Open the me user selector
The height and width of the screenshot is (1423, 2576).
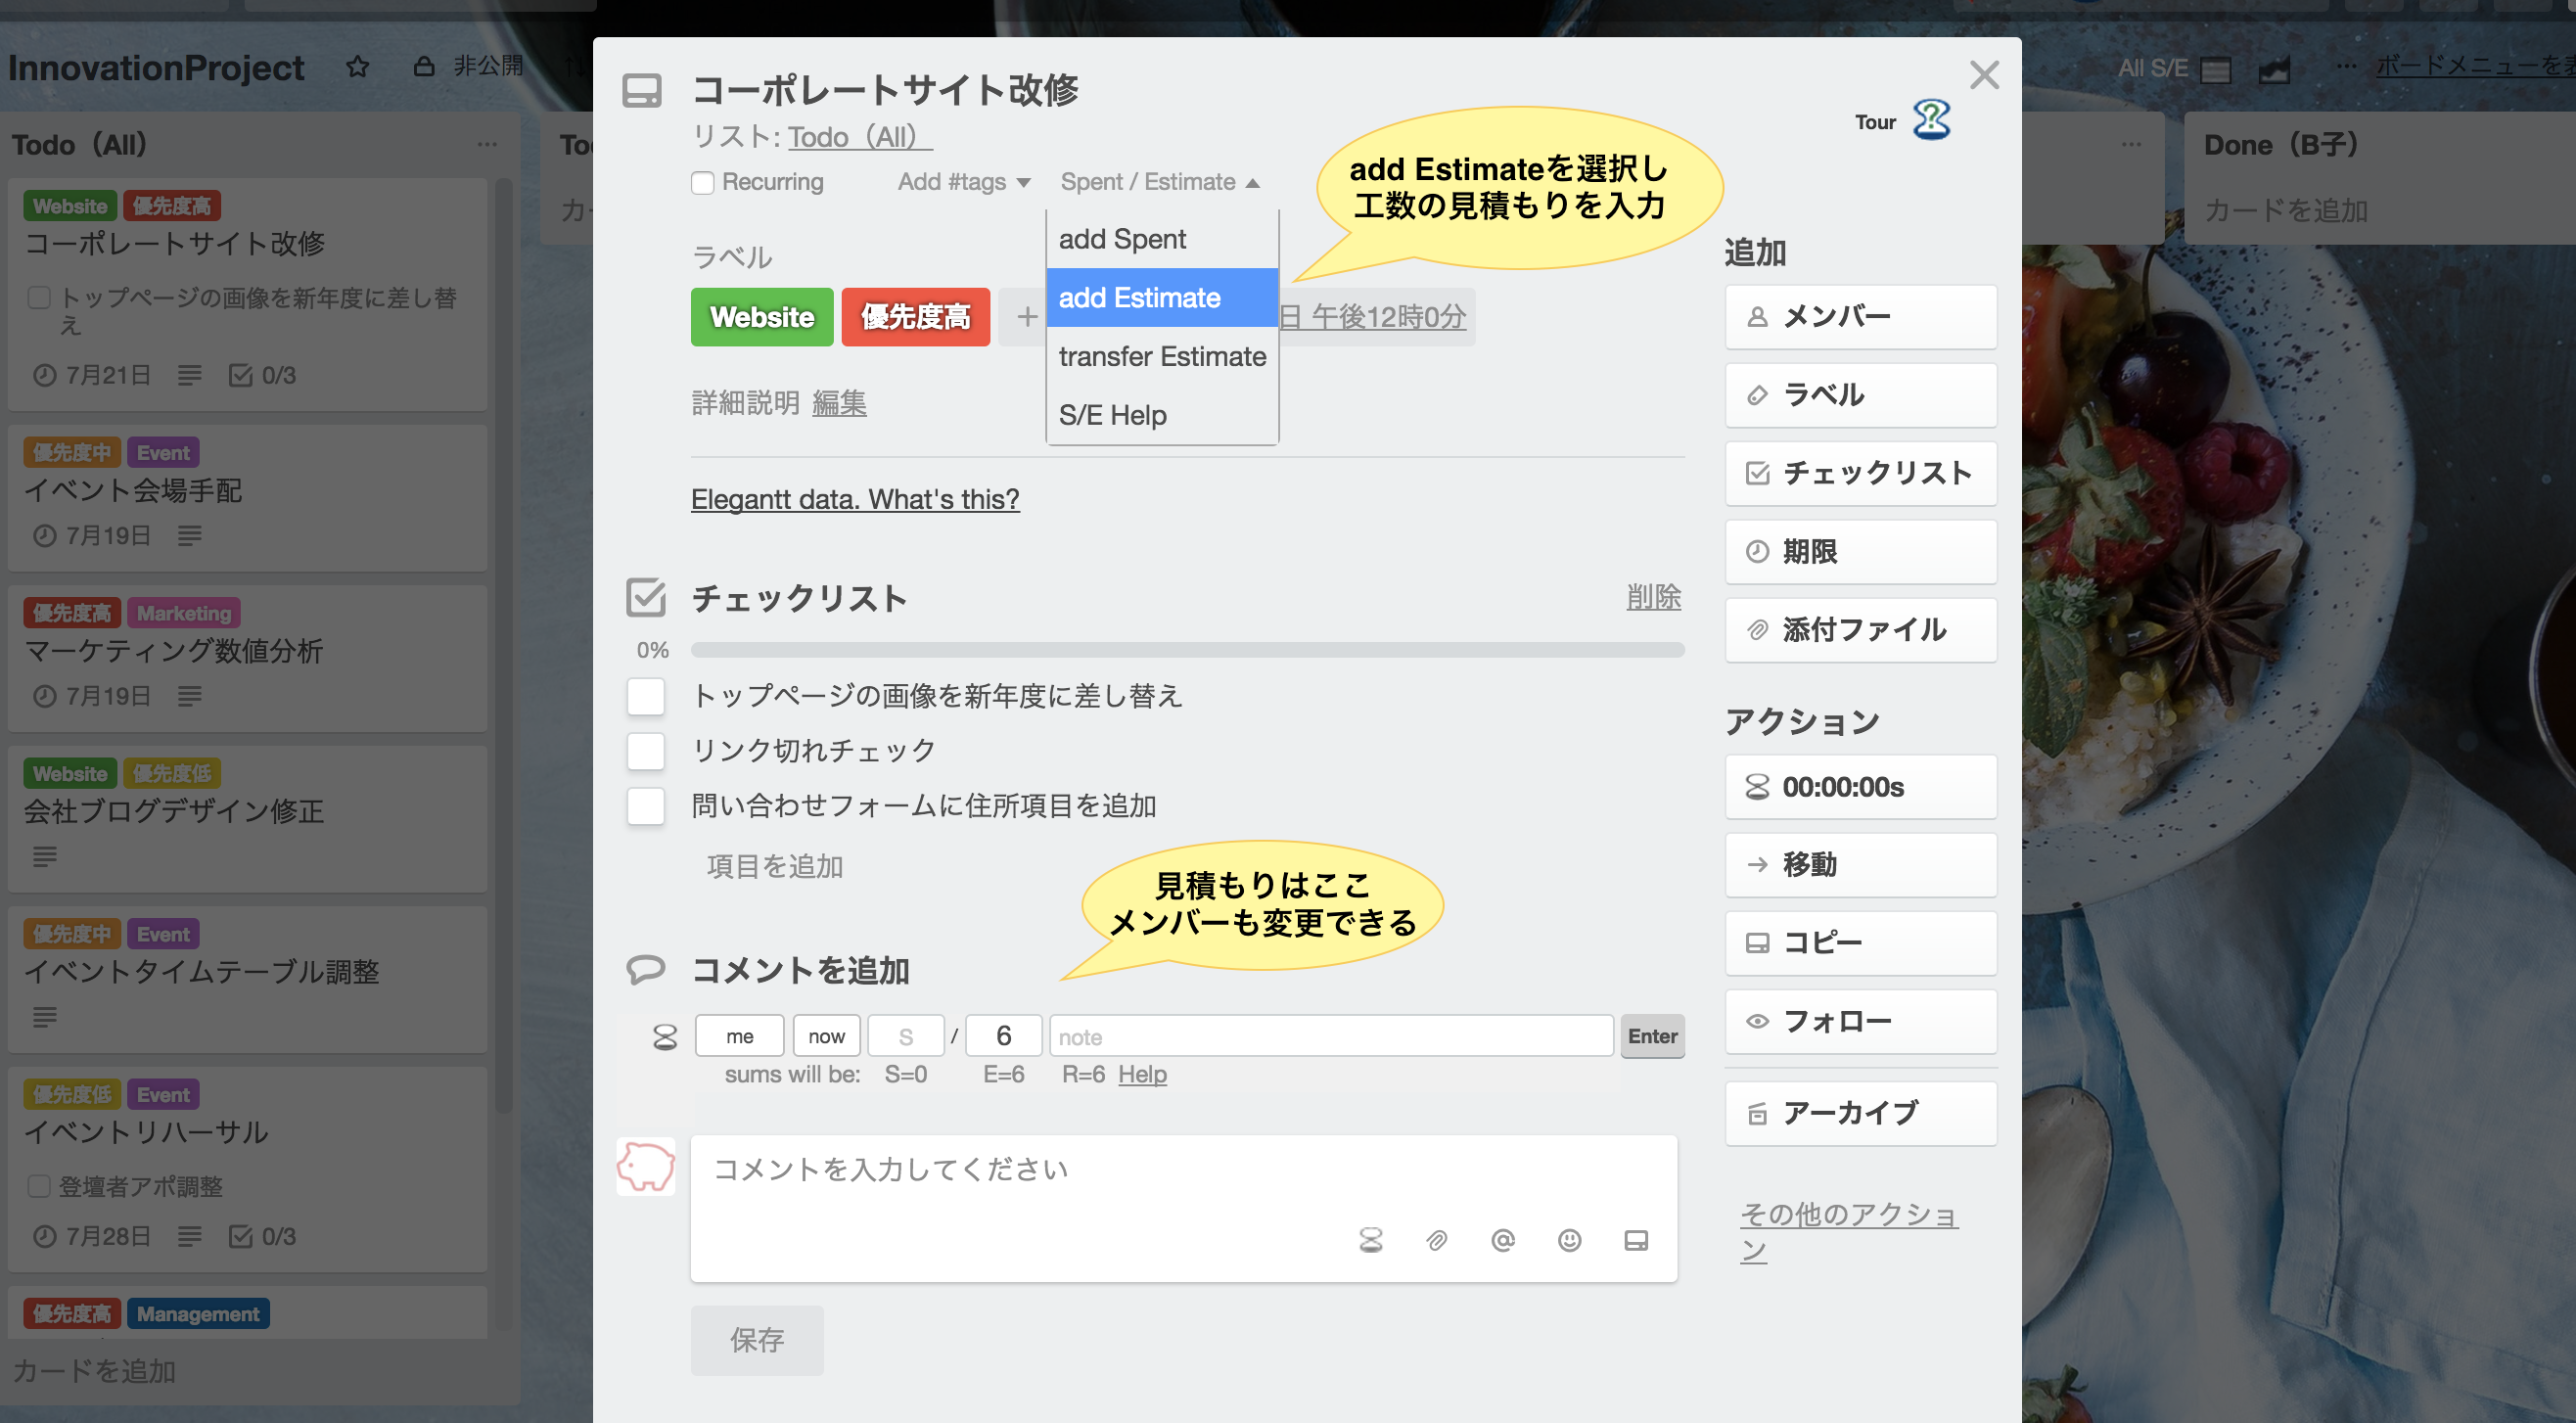pos(740,1037)
